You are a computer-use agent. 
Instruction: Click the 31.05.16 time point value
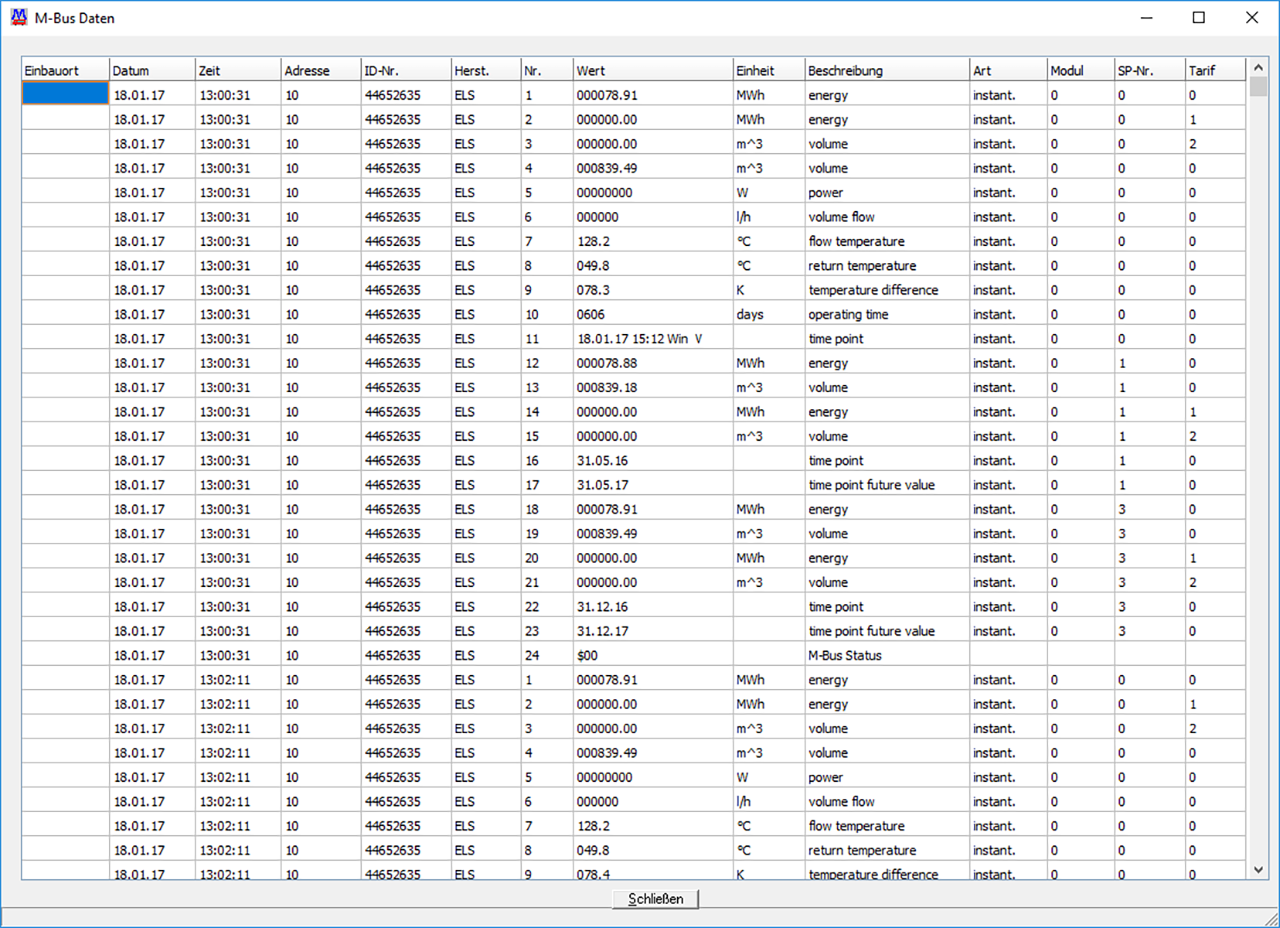coord(653,461)
